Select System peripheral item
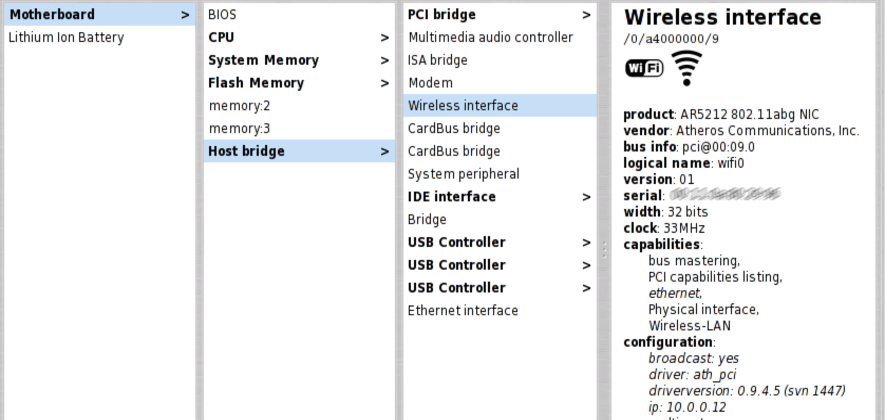The width and height of the screenshot is (886, 420). [x=463, y=174]
